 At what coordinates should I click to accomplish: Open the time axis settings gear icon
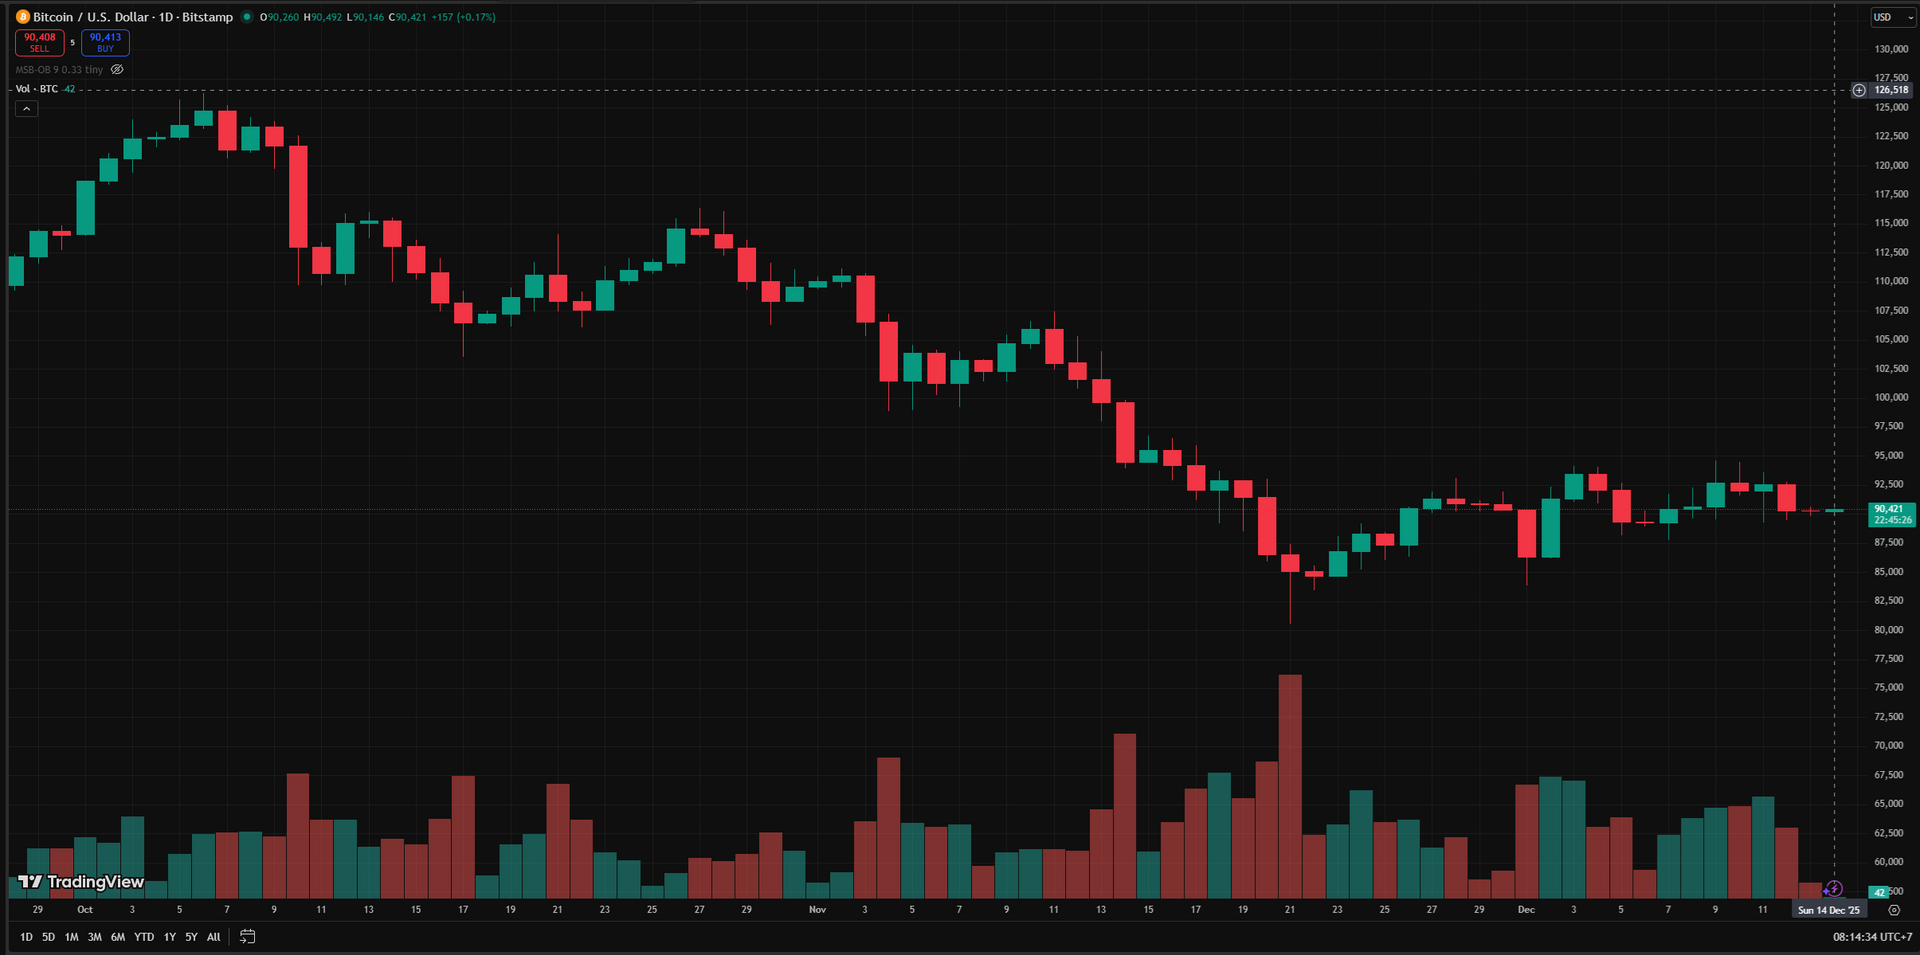pyautogui.click(x=1894, y=910)
